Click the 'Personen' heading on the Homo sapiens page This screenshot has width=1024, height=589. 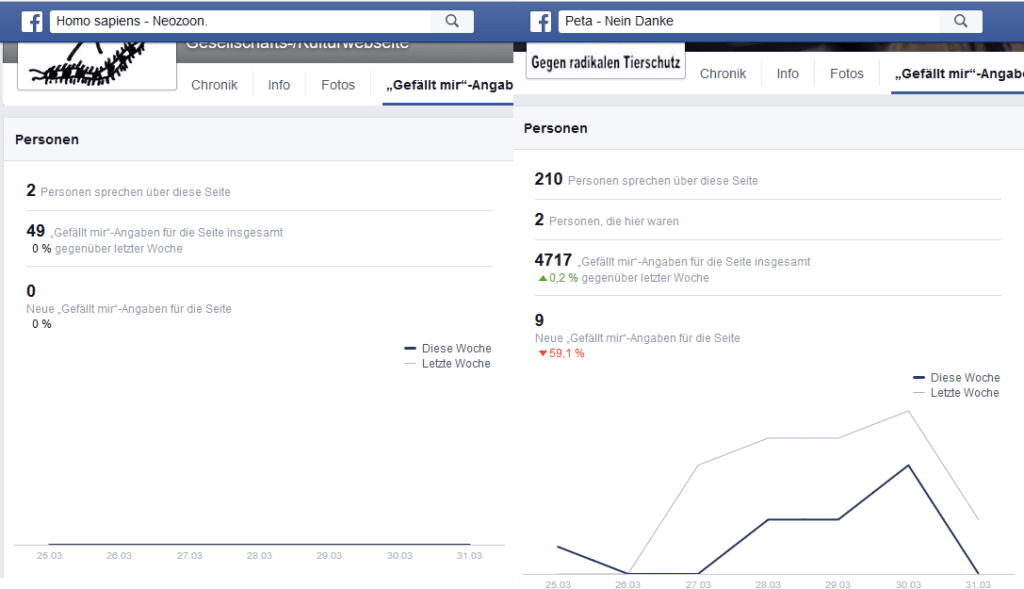point(47,140)
